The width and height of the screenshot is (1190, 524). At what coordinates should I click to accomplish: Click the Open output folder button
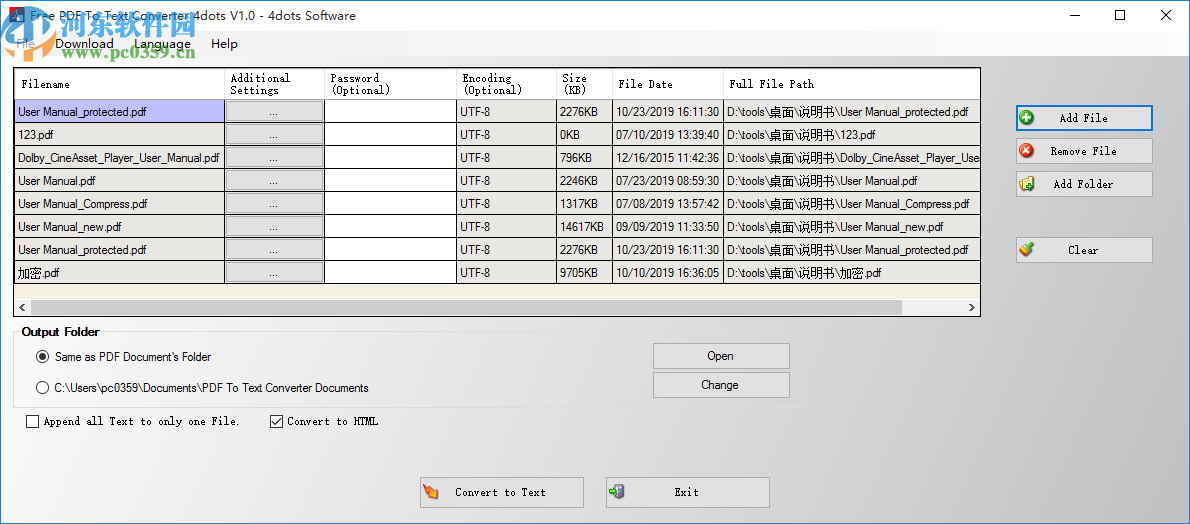(x=721, y=355)
